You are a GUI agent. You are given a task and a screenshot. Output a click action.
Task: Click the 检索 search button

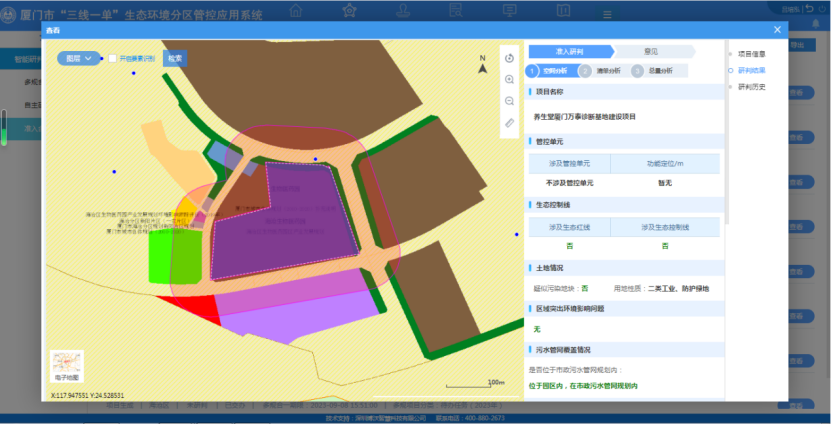point(175,59)
